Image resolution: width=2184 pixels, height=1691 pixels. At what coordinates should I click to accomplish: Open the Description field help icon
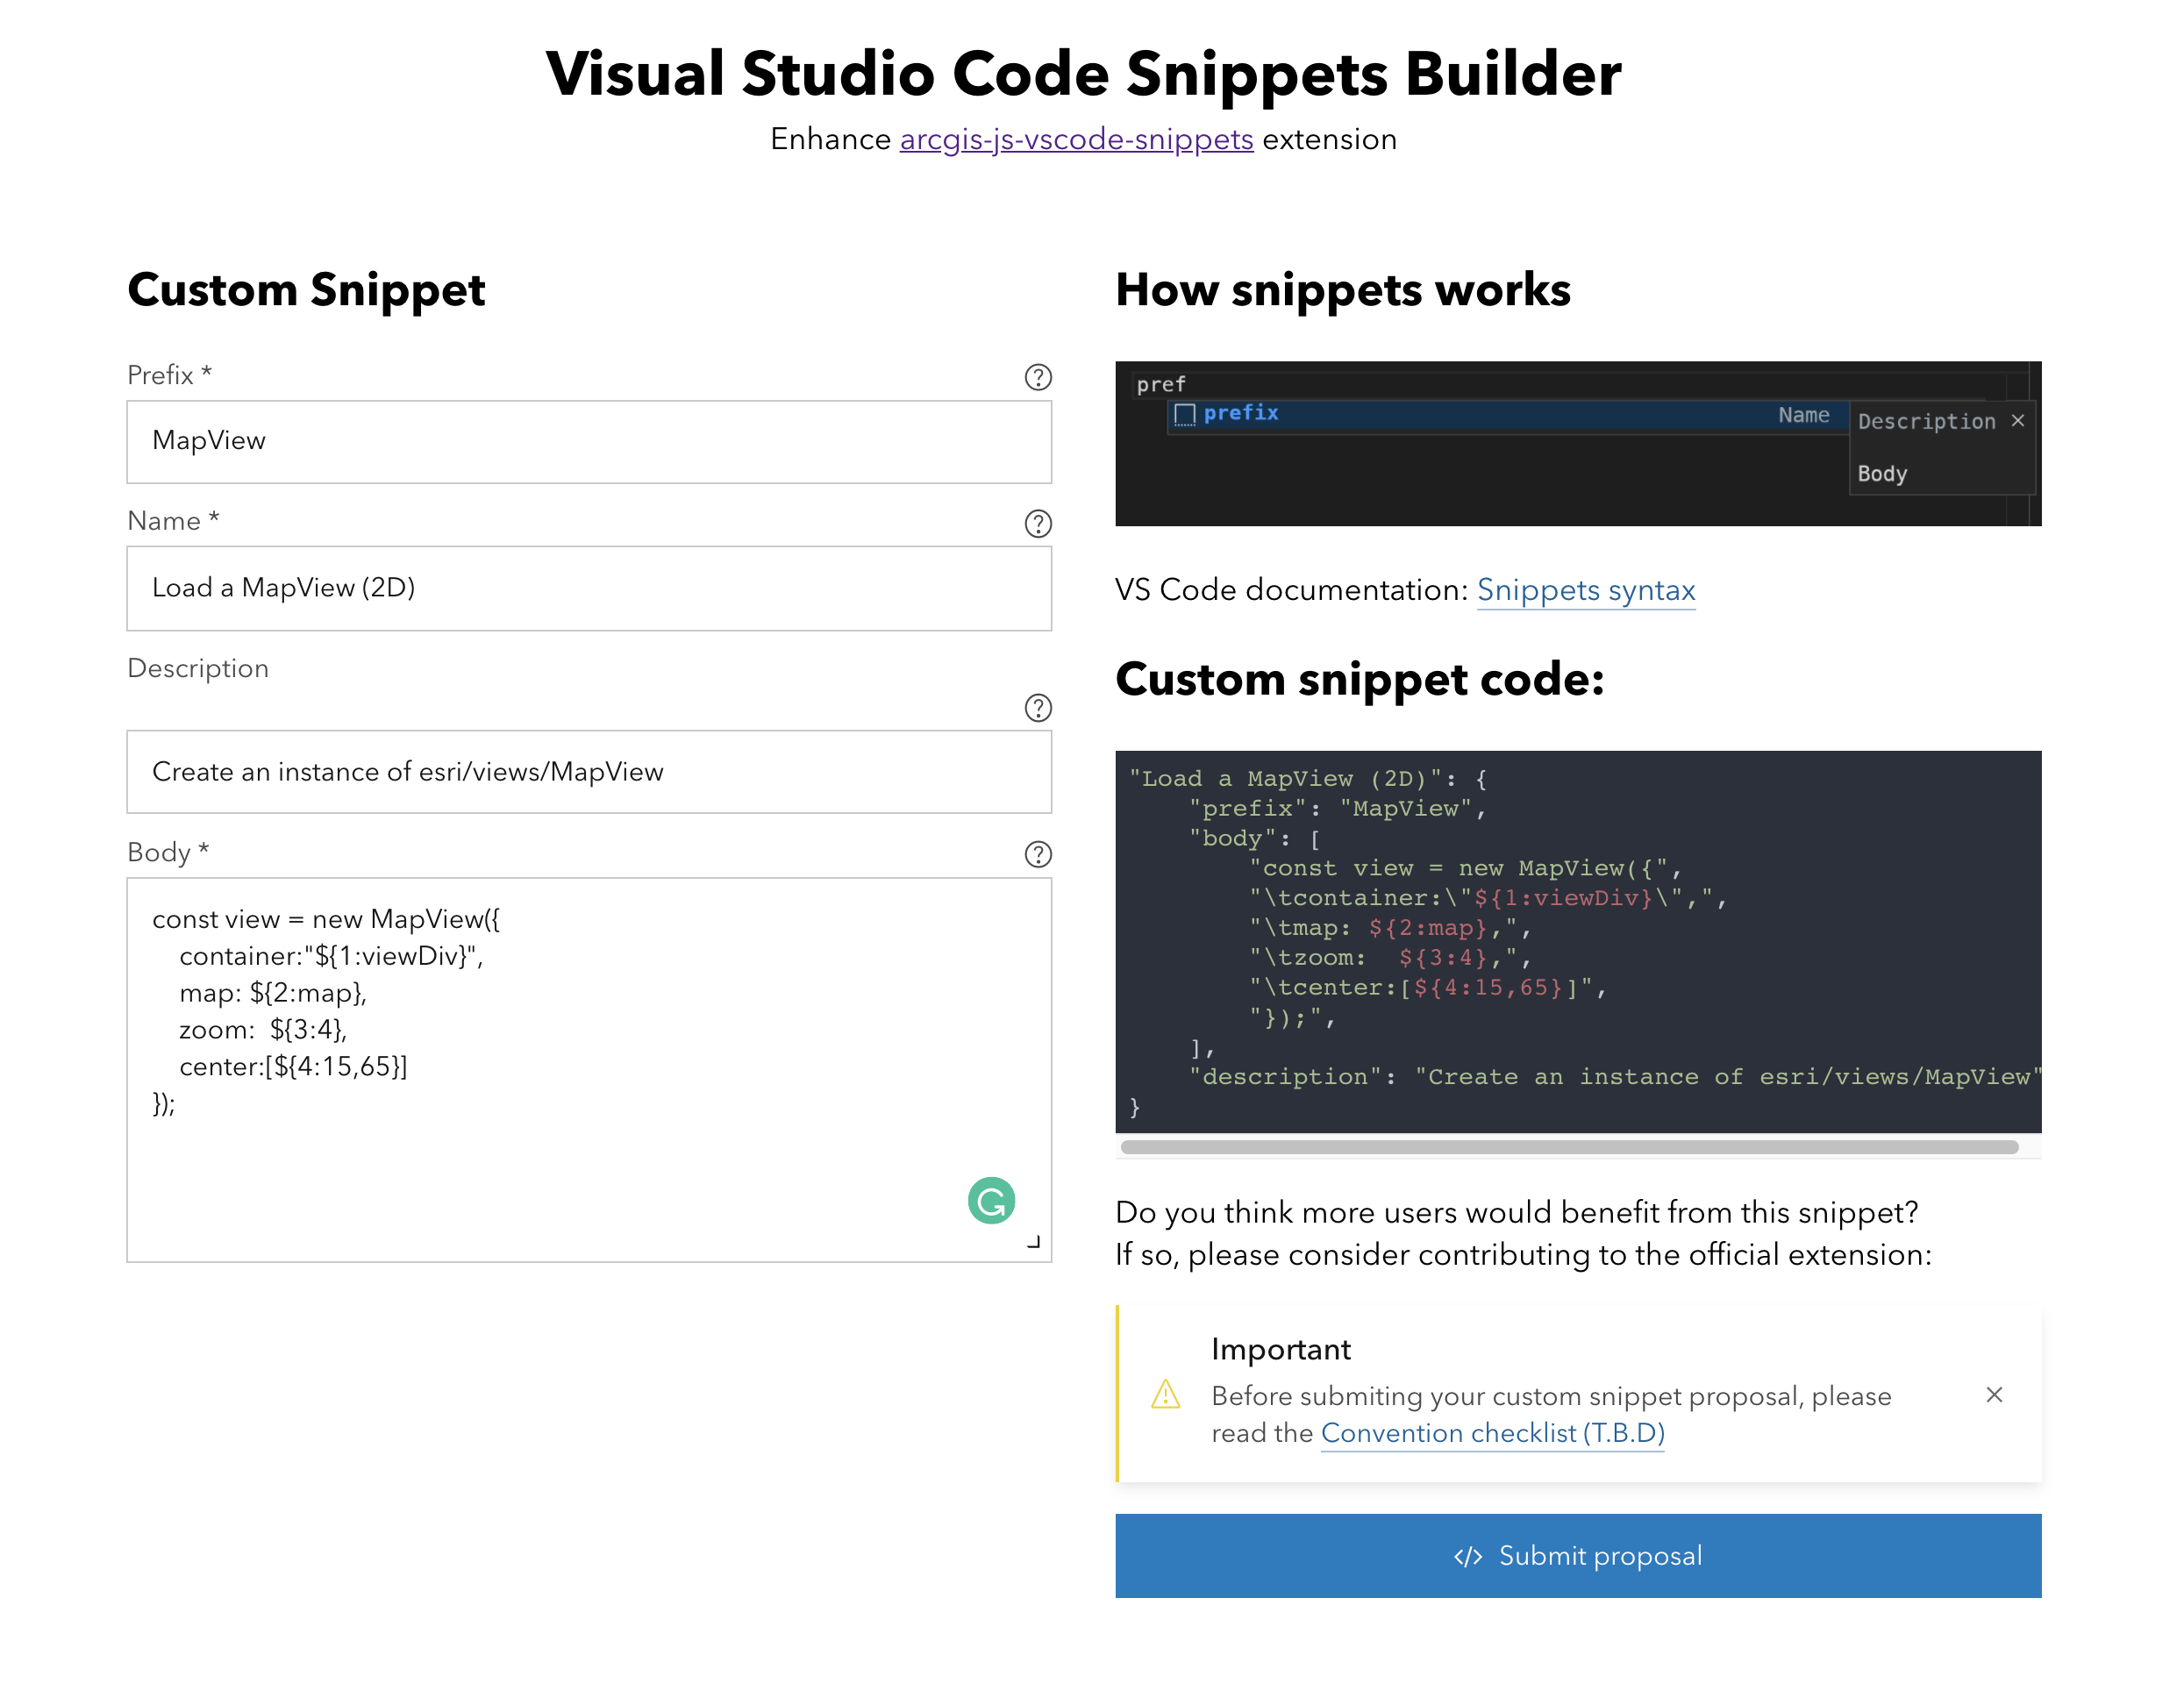click(x=1038, y=708)
